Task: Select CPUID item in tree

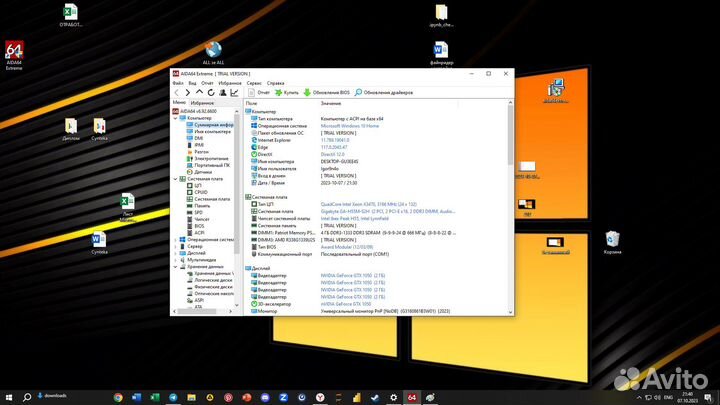Action: tap(197, 192)
